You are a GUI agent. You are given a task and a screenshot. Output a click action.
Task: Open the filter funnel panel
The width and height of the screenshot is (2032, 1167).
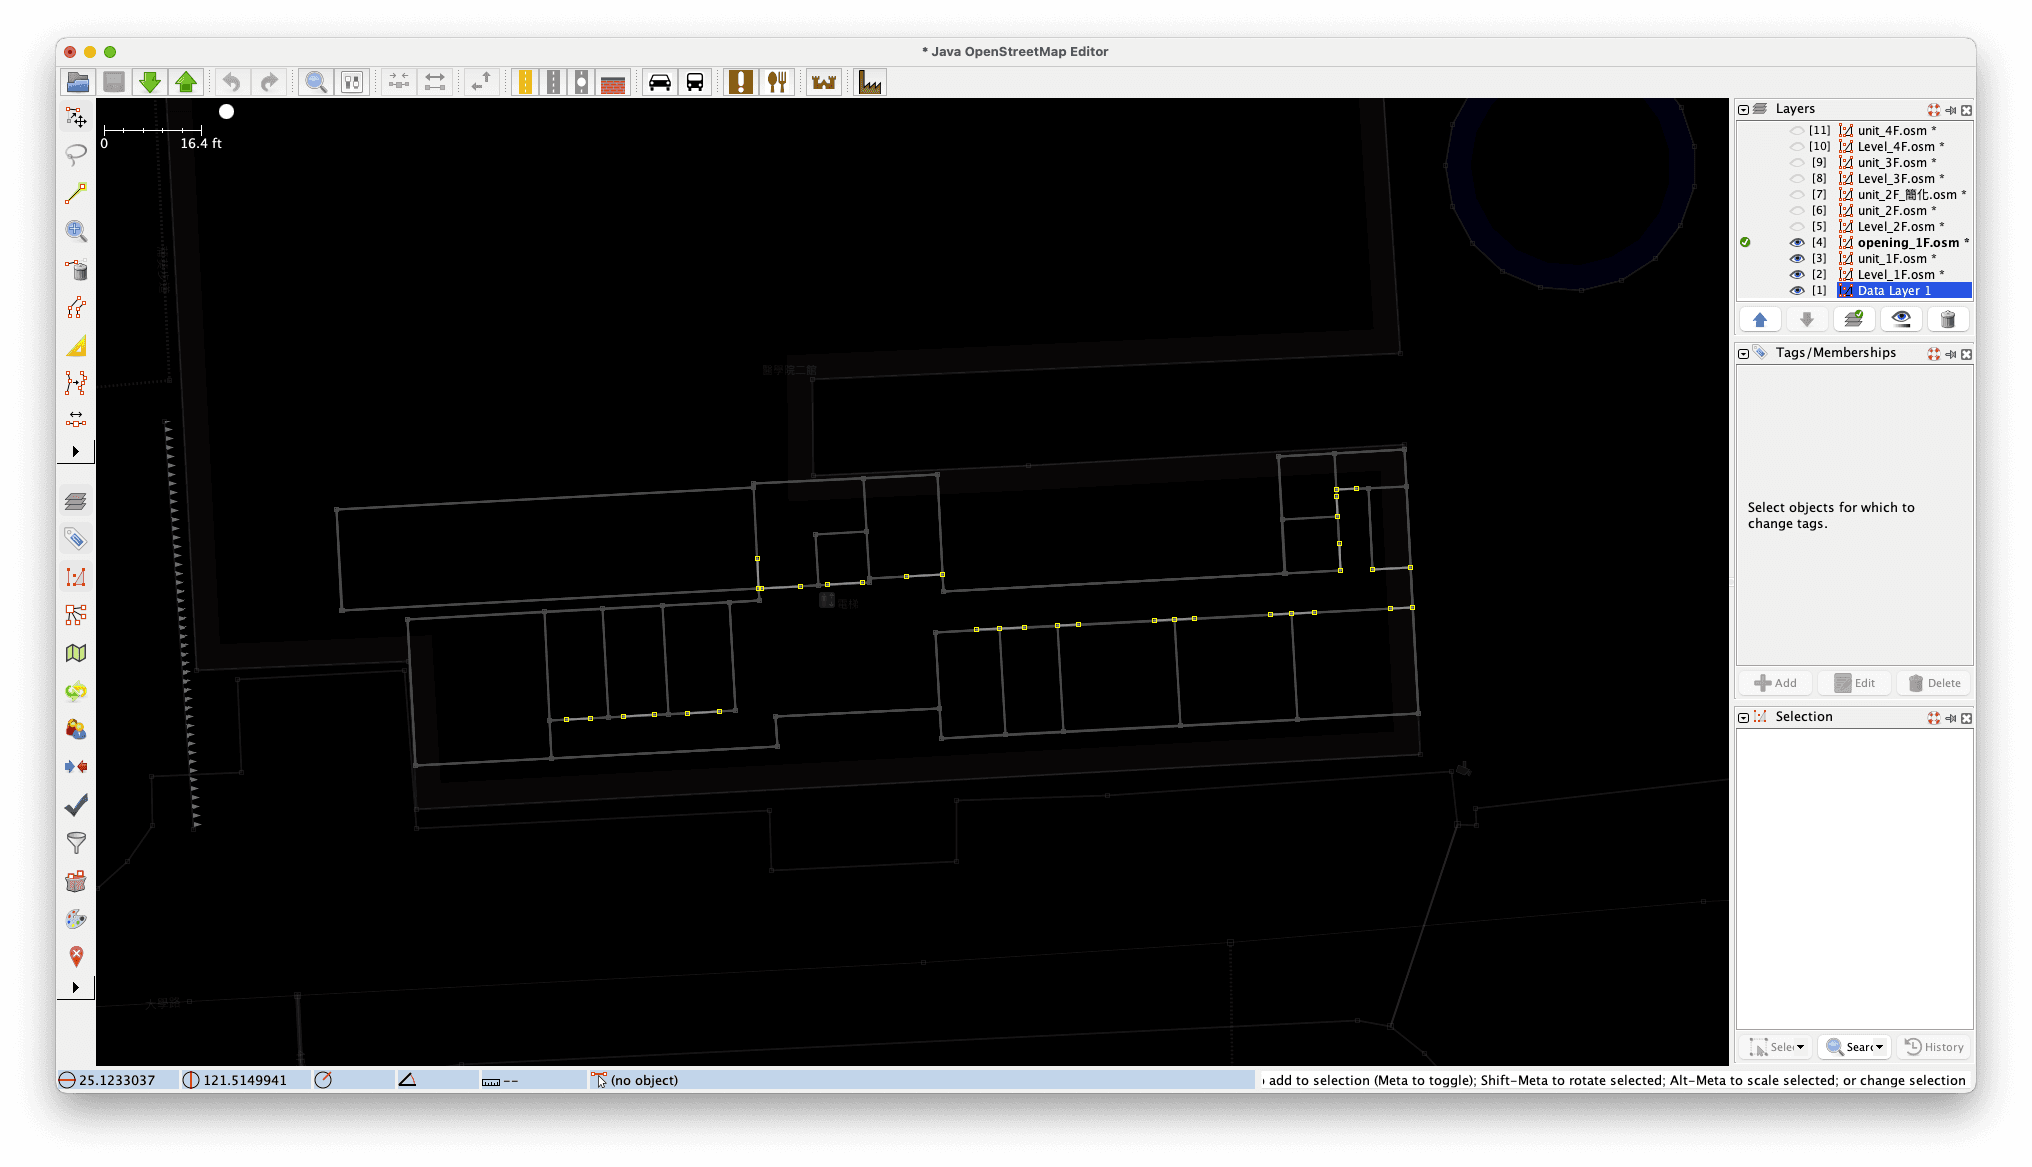(76, 843)
